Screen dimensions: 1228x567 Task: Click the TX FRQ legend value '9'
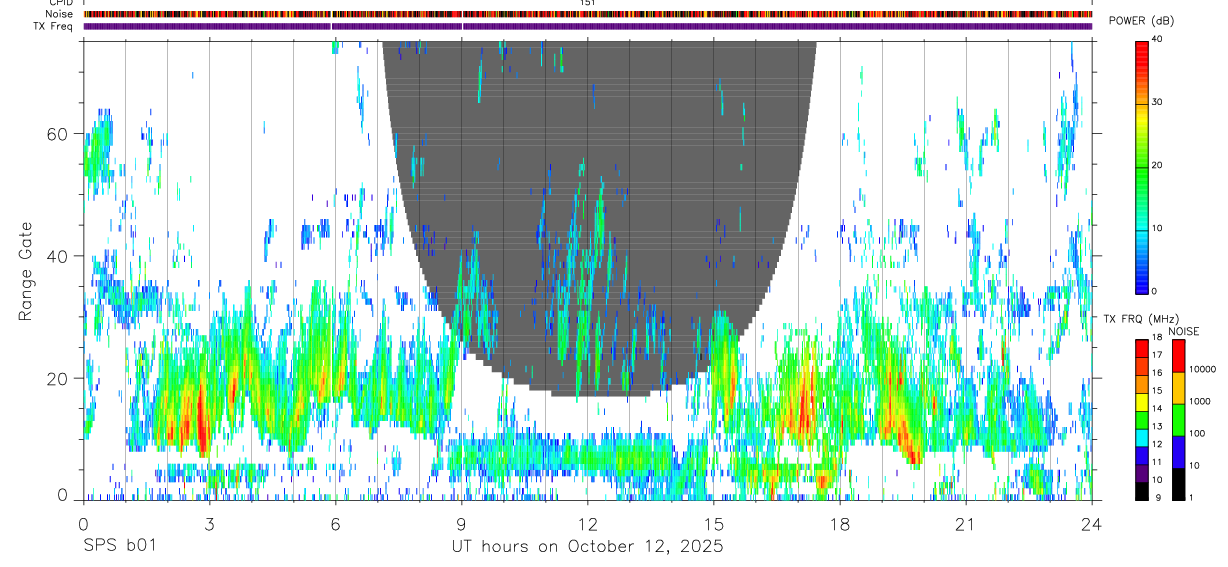(x=1158, y=498)
